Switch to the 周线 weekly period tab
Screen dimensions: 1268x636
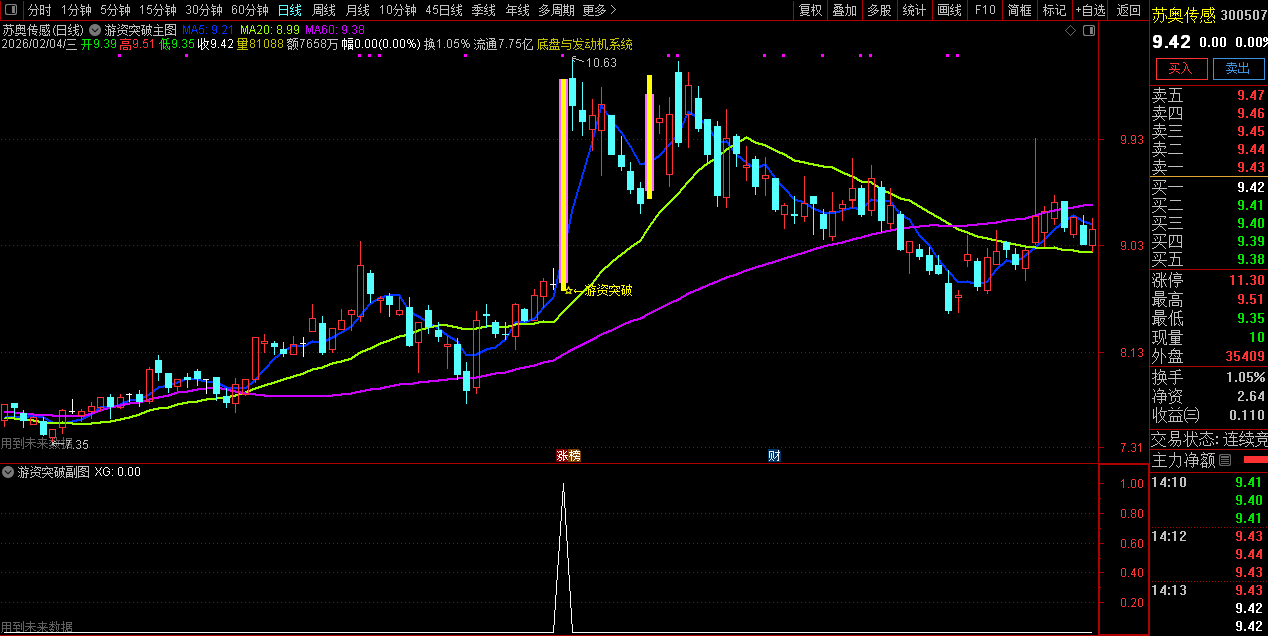tap(324, 10)
